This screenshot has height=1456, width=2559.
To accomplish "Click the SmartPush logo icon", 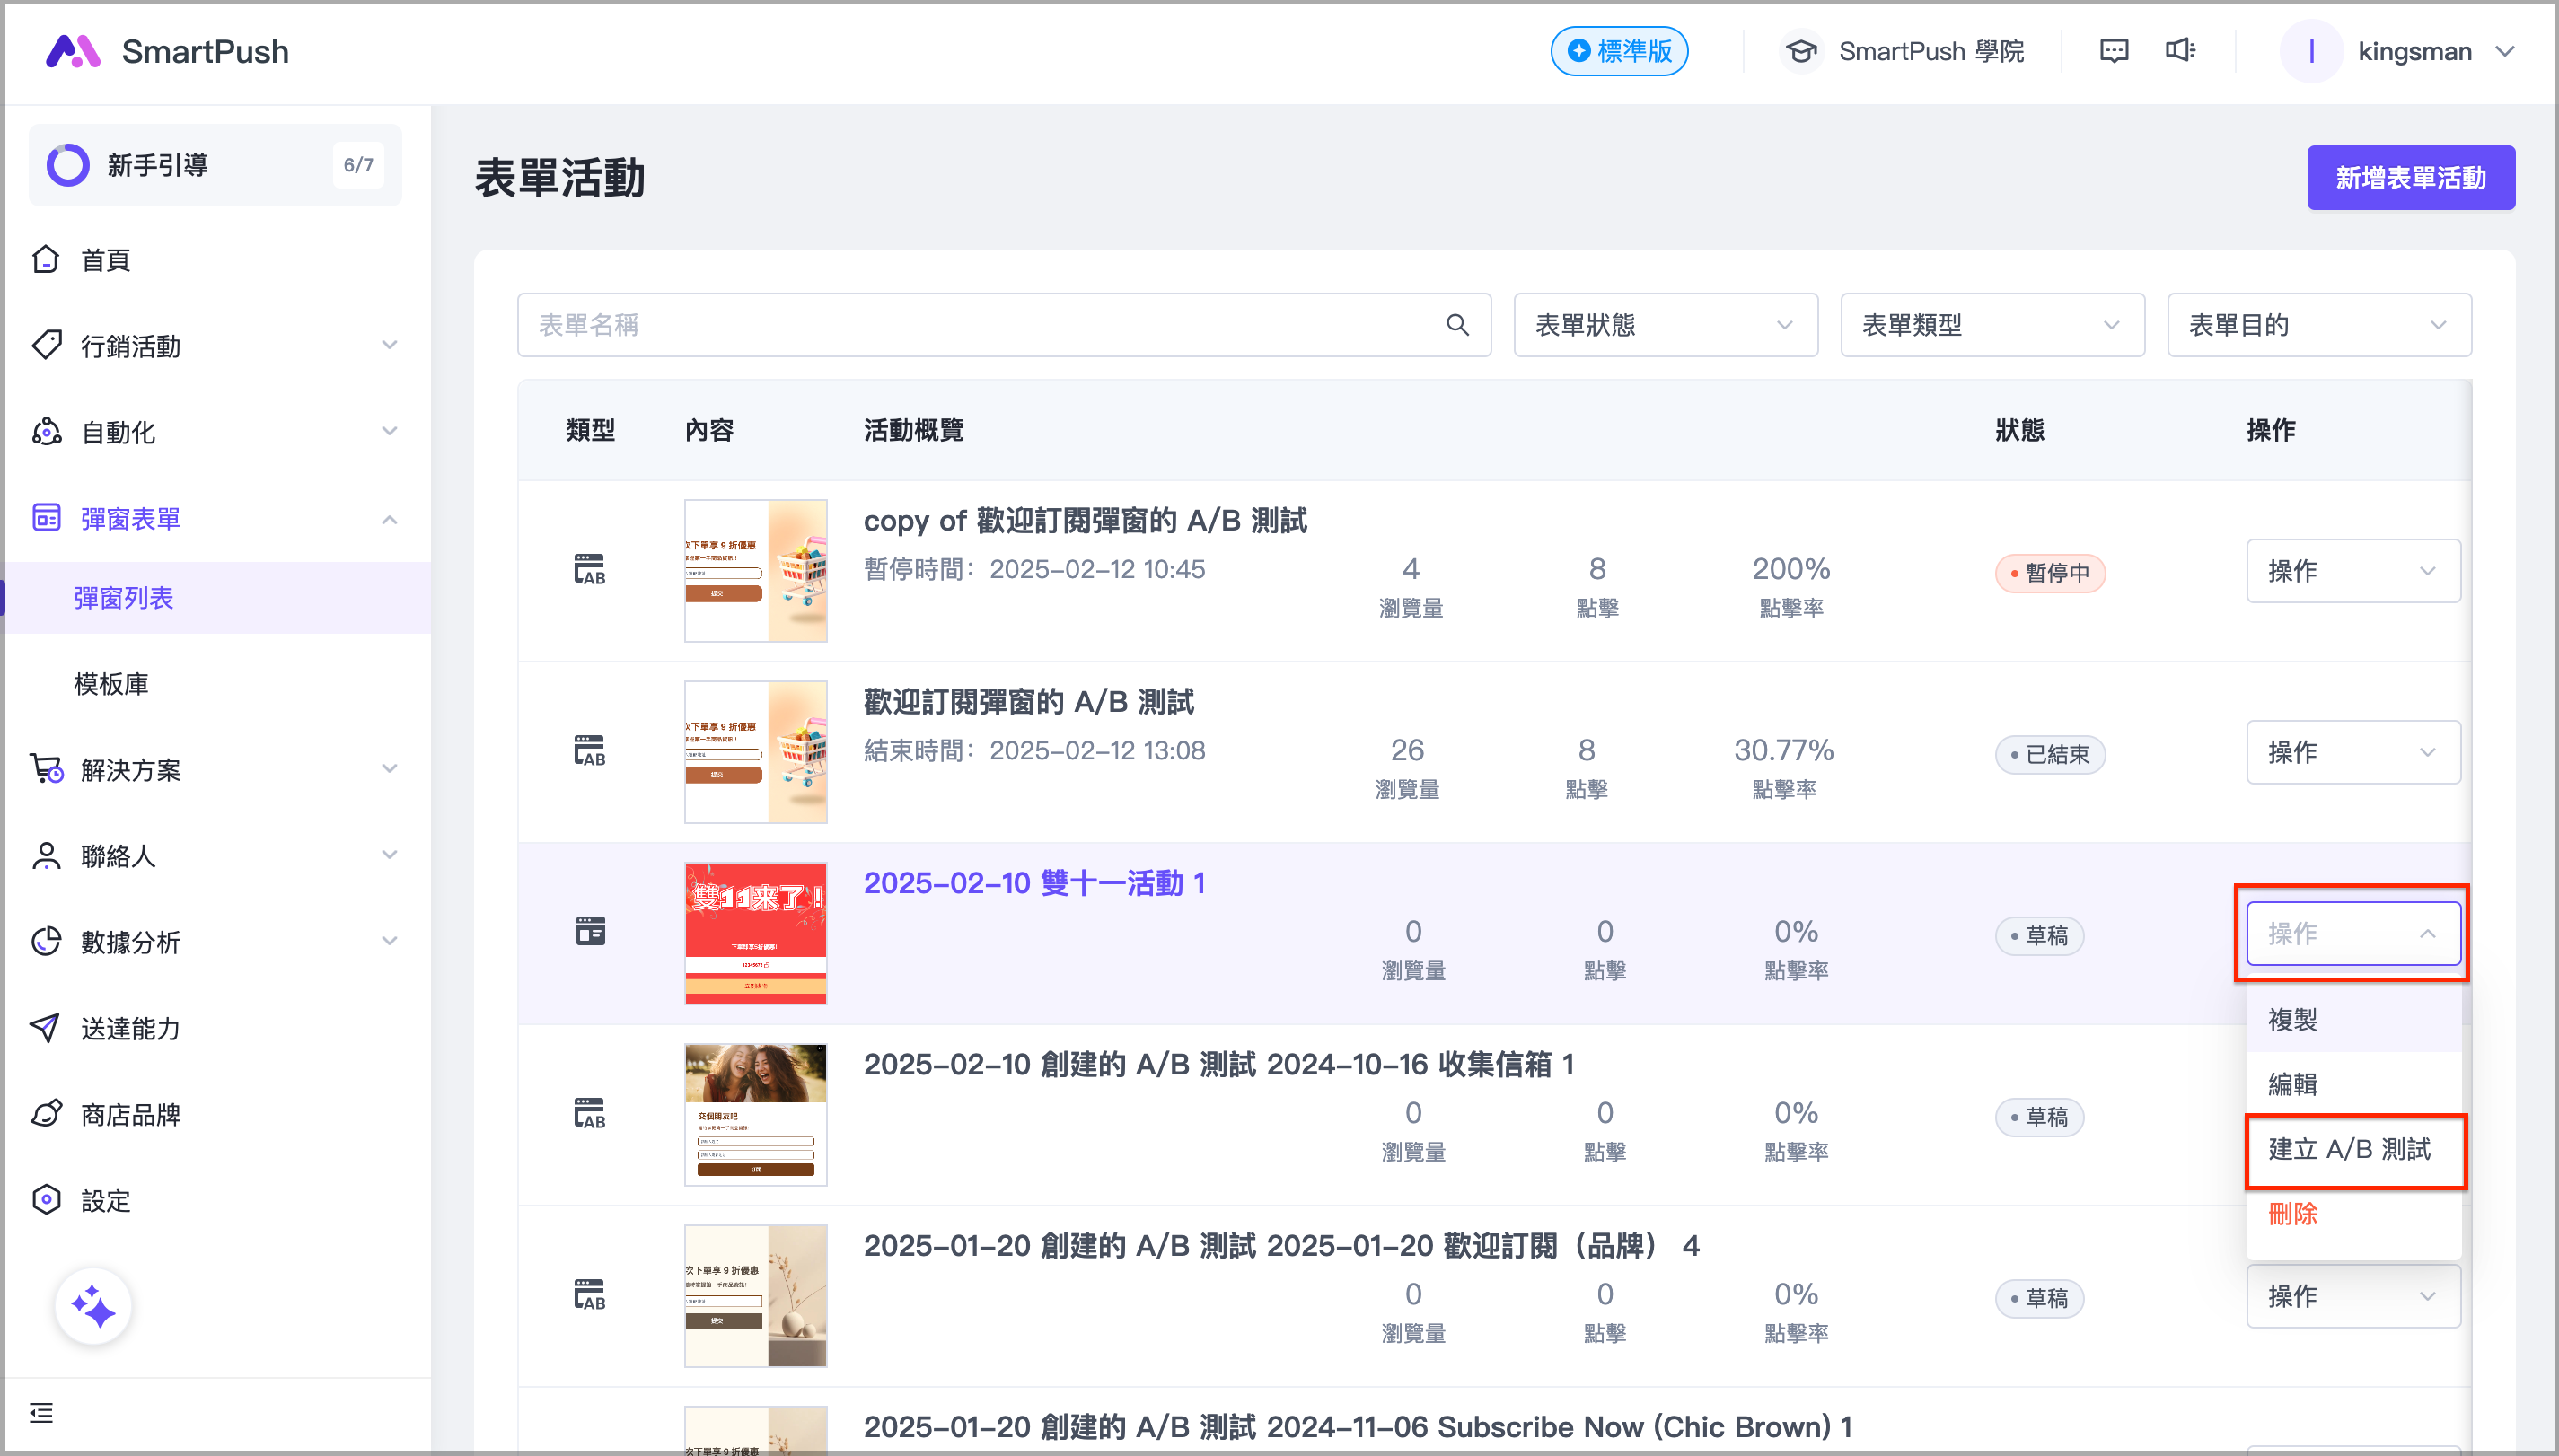I will pyautogui.click(x=73, y=51).
